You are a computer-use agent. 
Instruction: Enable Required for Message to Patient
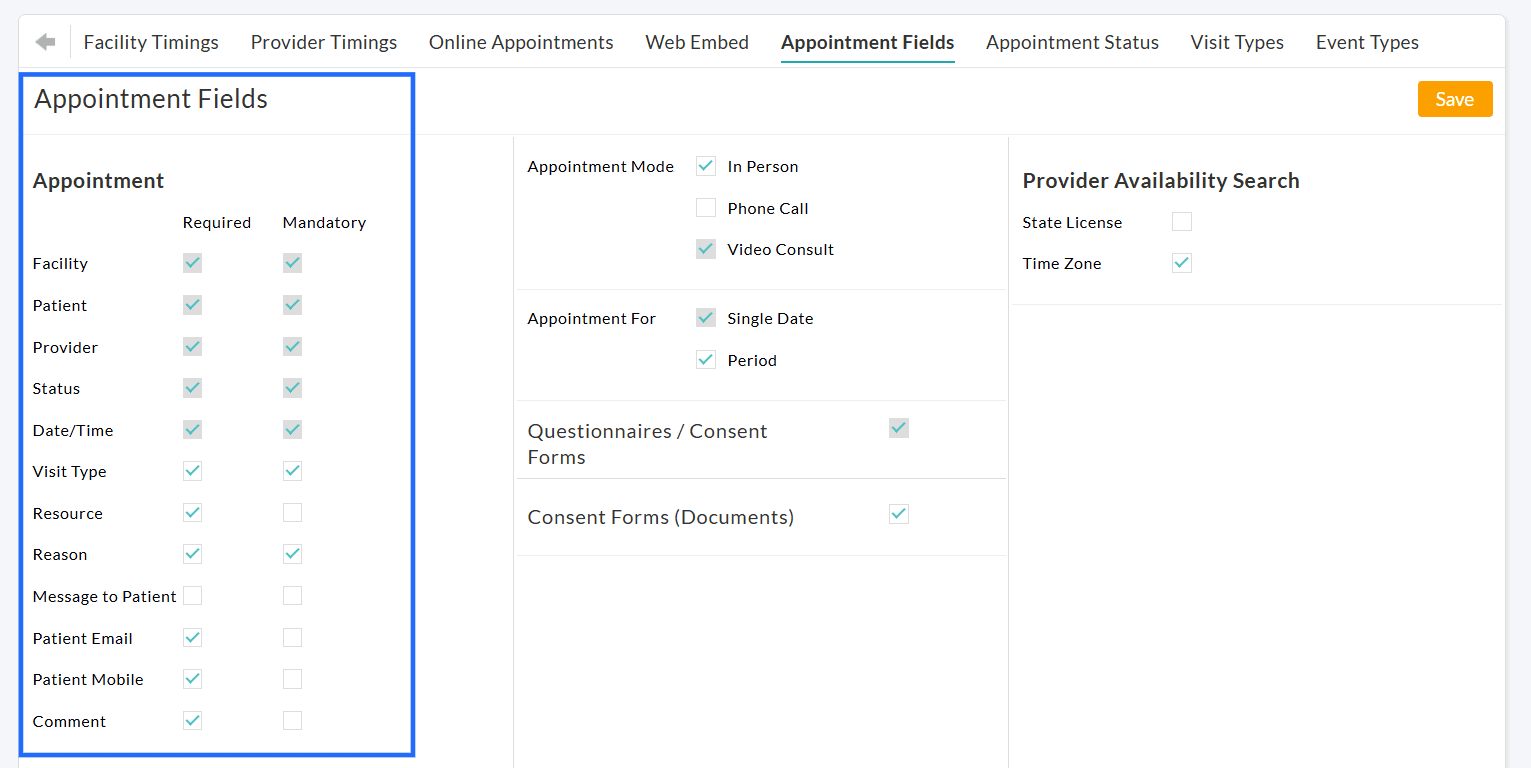pyautogui.click(x=192, y=595)
